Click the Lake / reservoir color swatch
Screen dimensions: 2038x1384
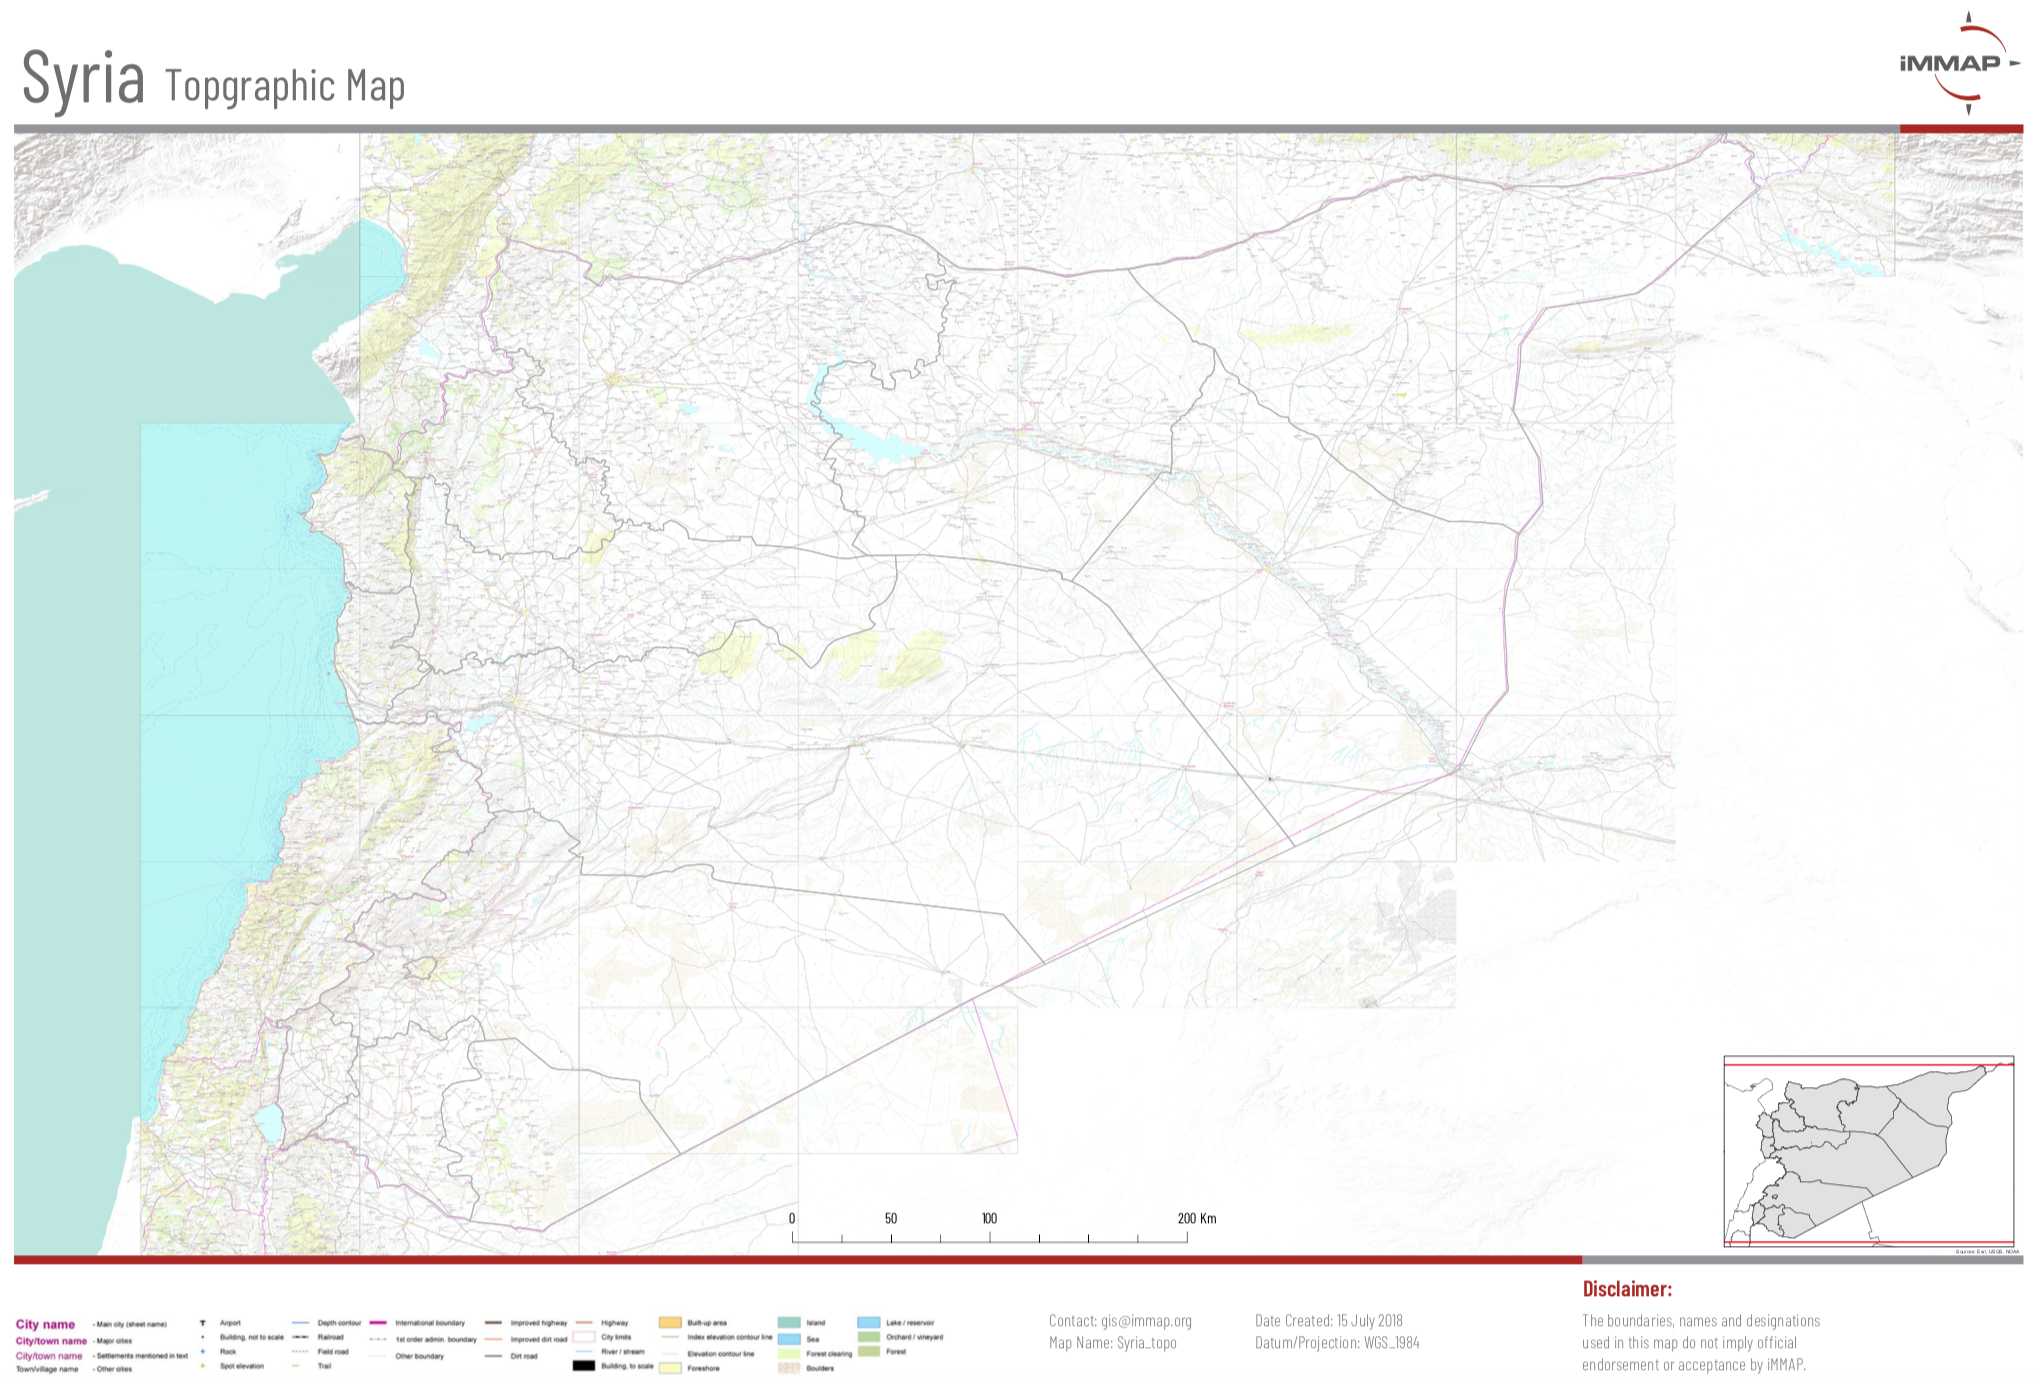[x=869, y=1323]
